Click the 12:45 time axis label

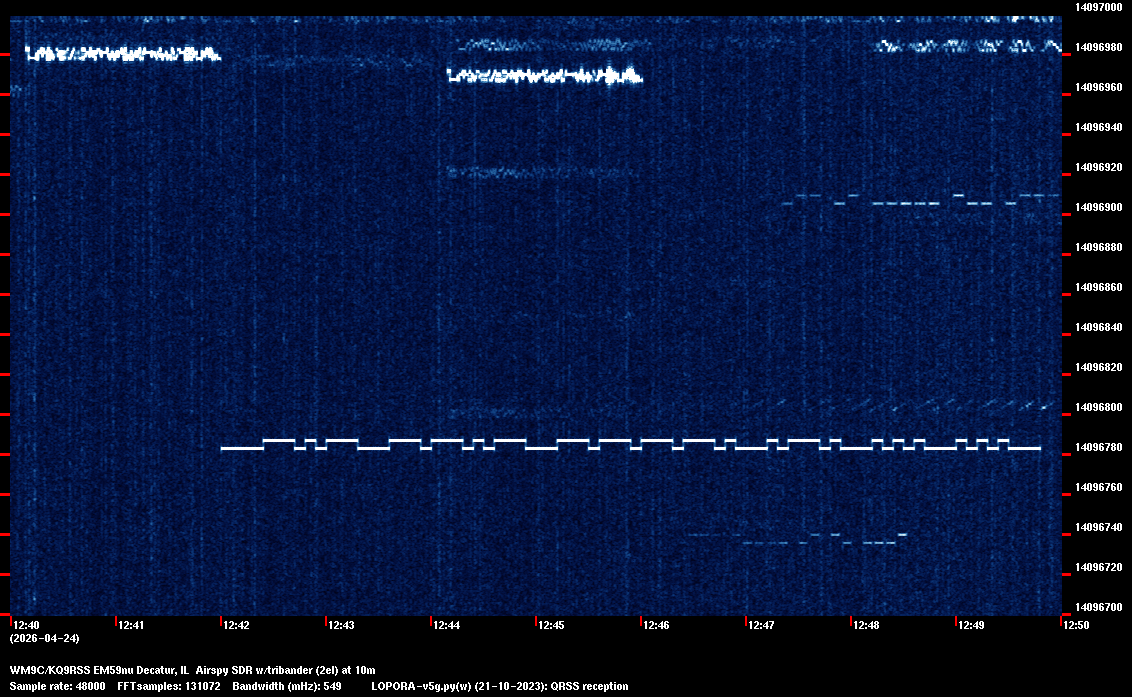pos(551,625)
